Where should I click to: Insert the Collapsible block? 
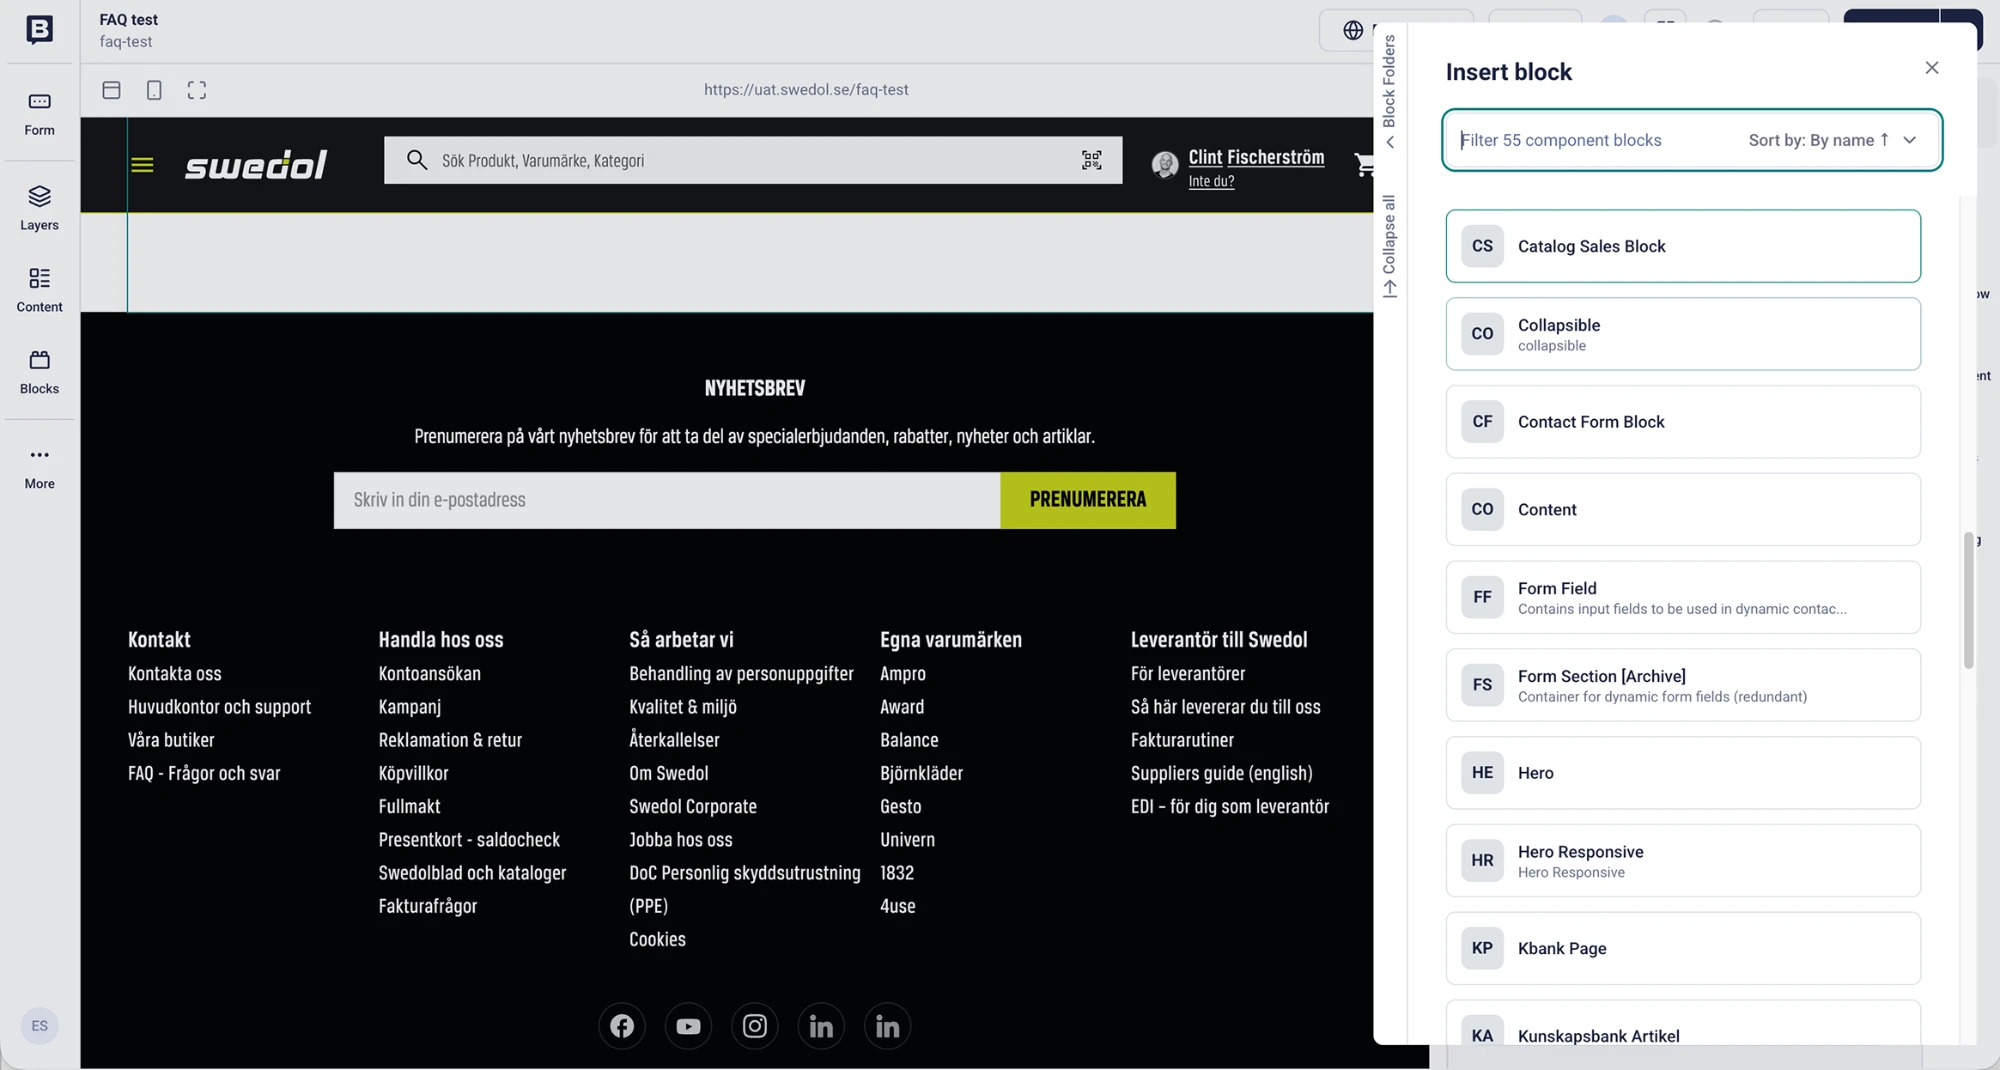(x=1683, y=334)
